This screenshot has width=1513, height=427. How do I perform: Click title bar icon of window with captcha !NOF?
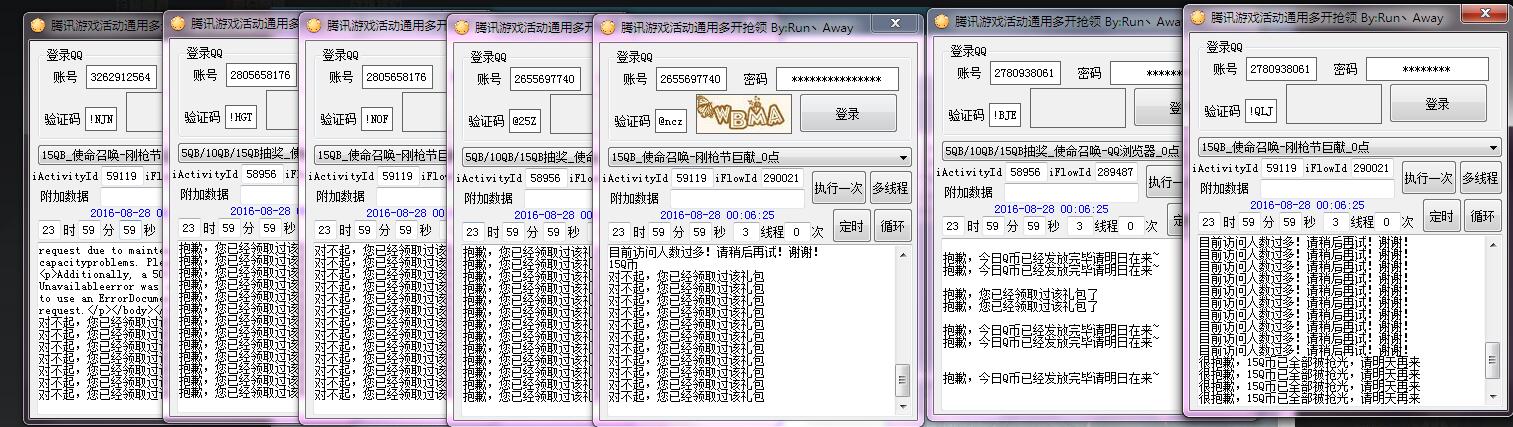point(315,23)
